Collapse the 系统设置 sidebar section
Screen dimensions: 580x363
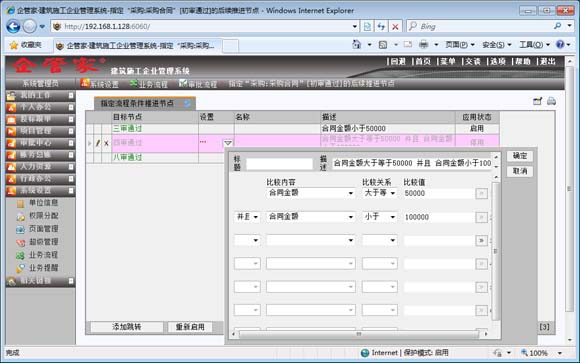click(x=71, y=191)
